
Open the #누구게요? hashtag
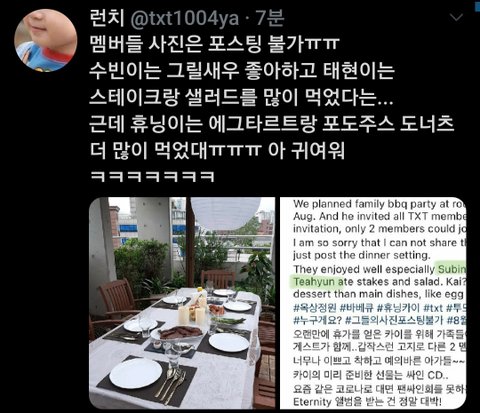[x=318, y=320]
